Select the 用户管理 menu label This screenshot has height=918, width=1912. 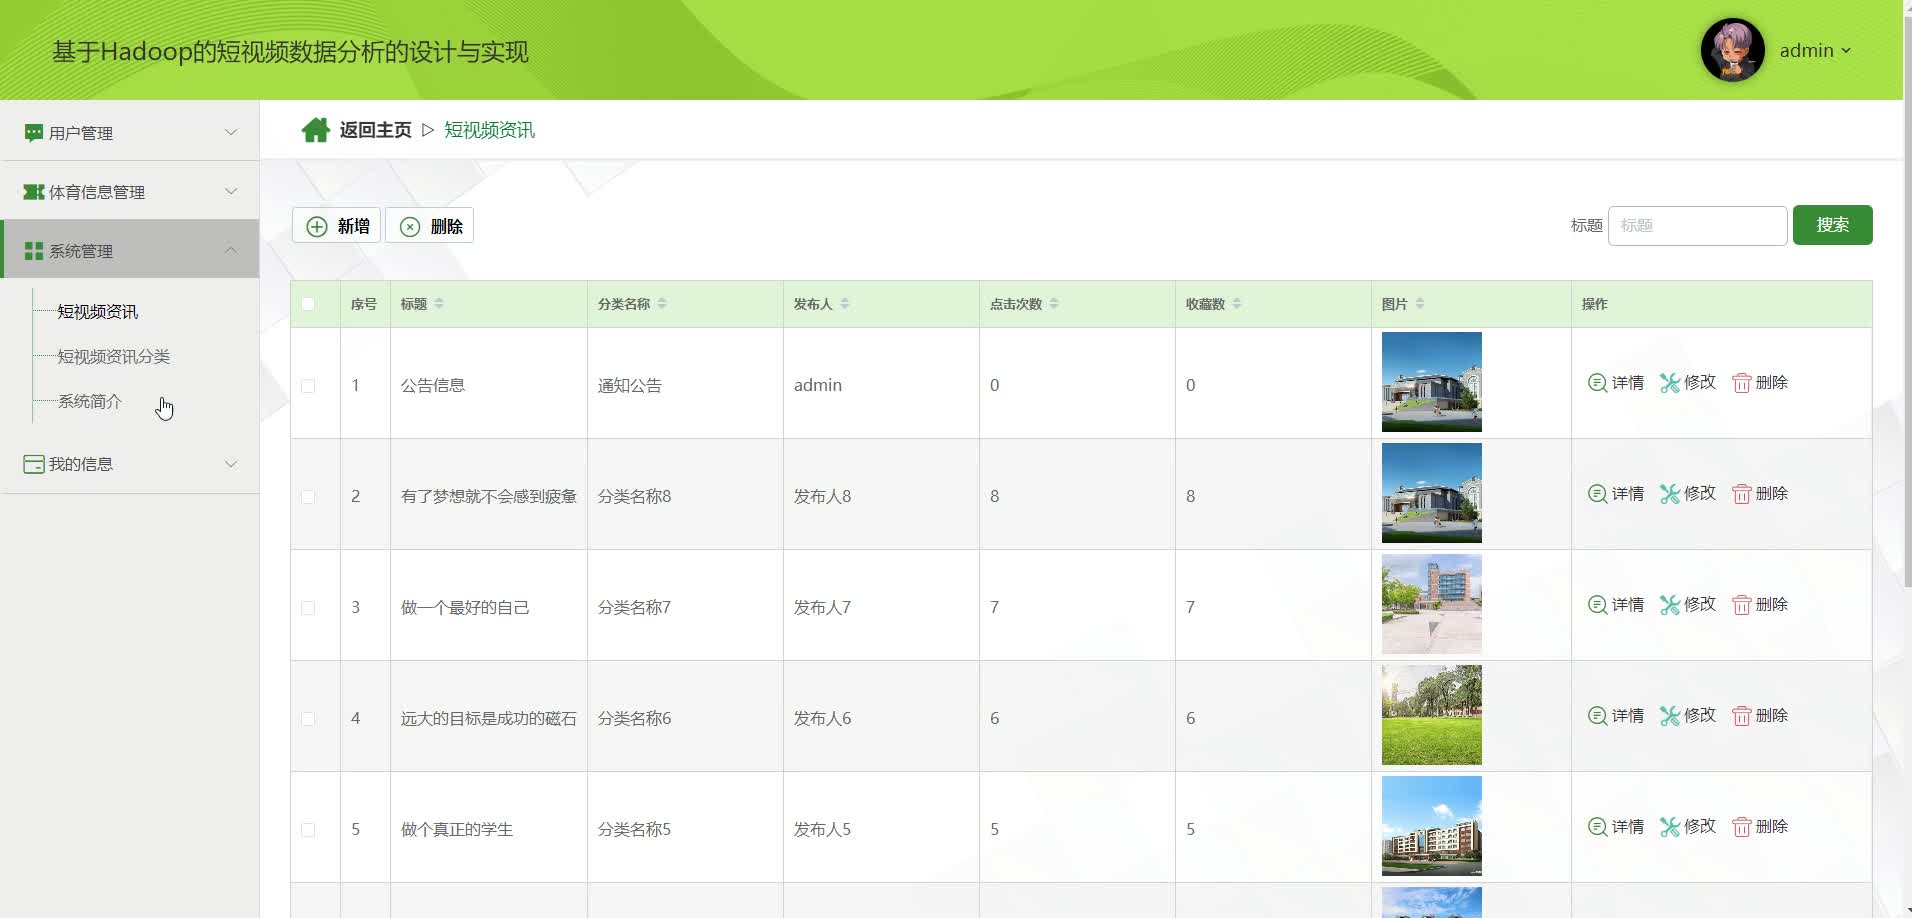point(81,133)
